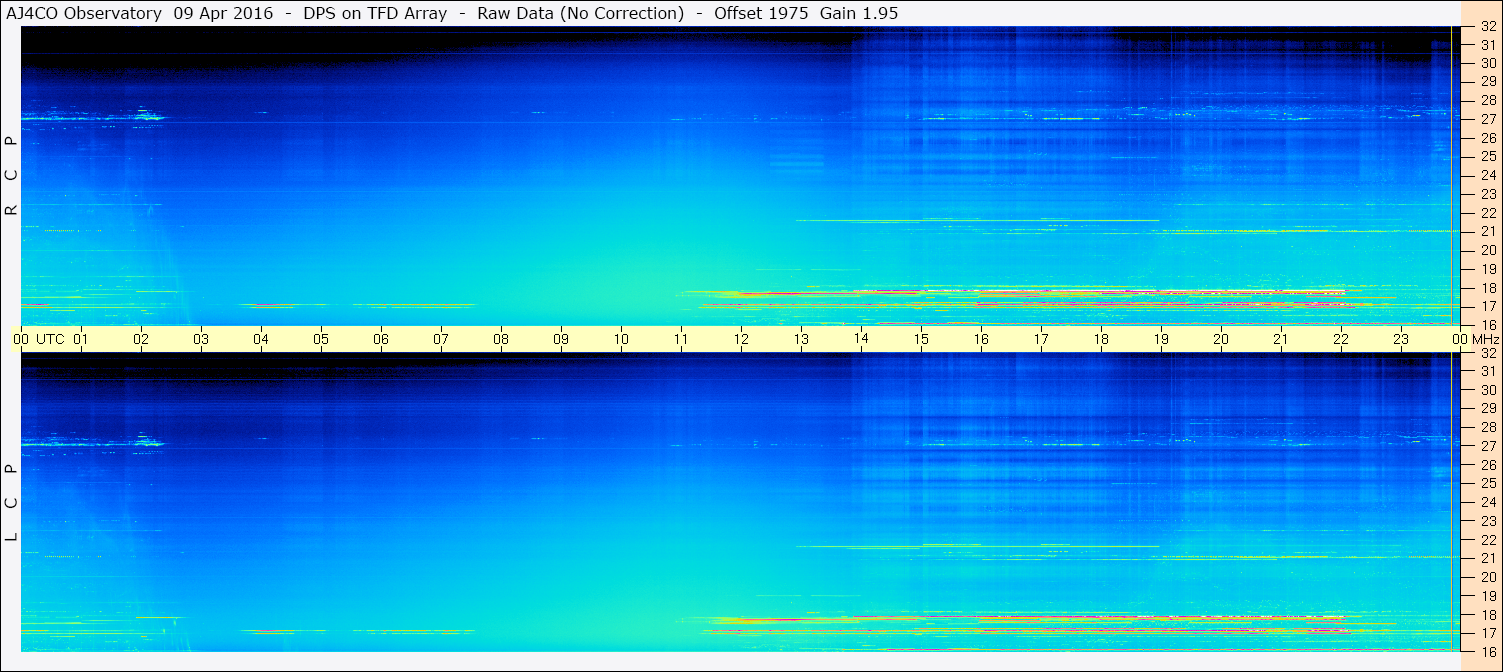Click the 16 MHz label of LCP panel
Image resolution: width=1503 pixels, height=672 pixels.
point(1487,652)
